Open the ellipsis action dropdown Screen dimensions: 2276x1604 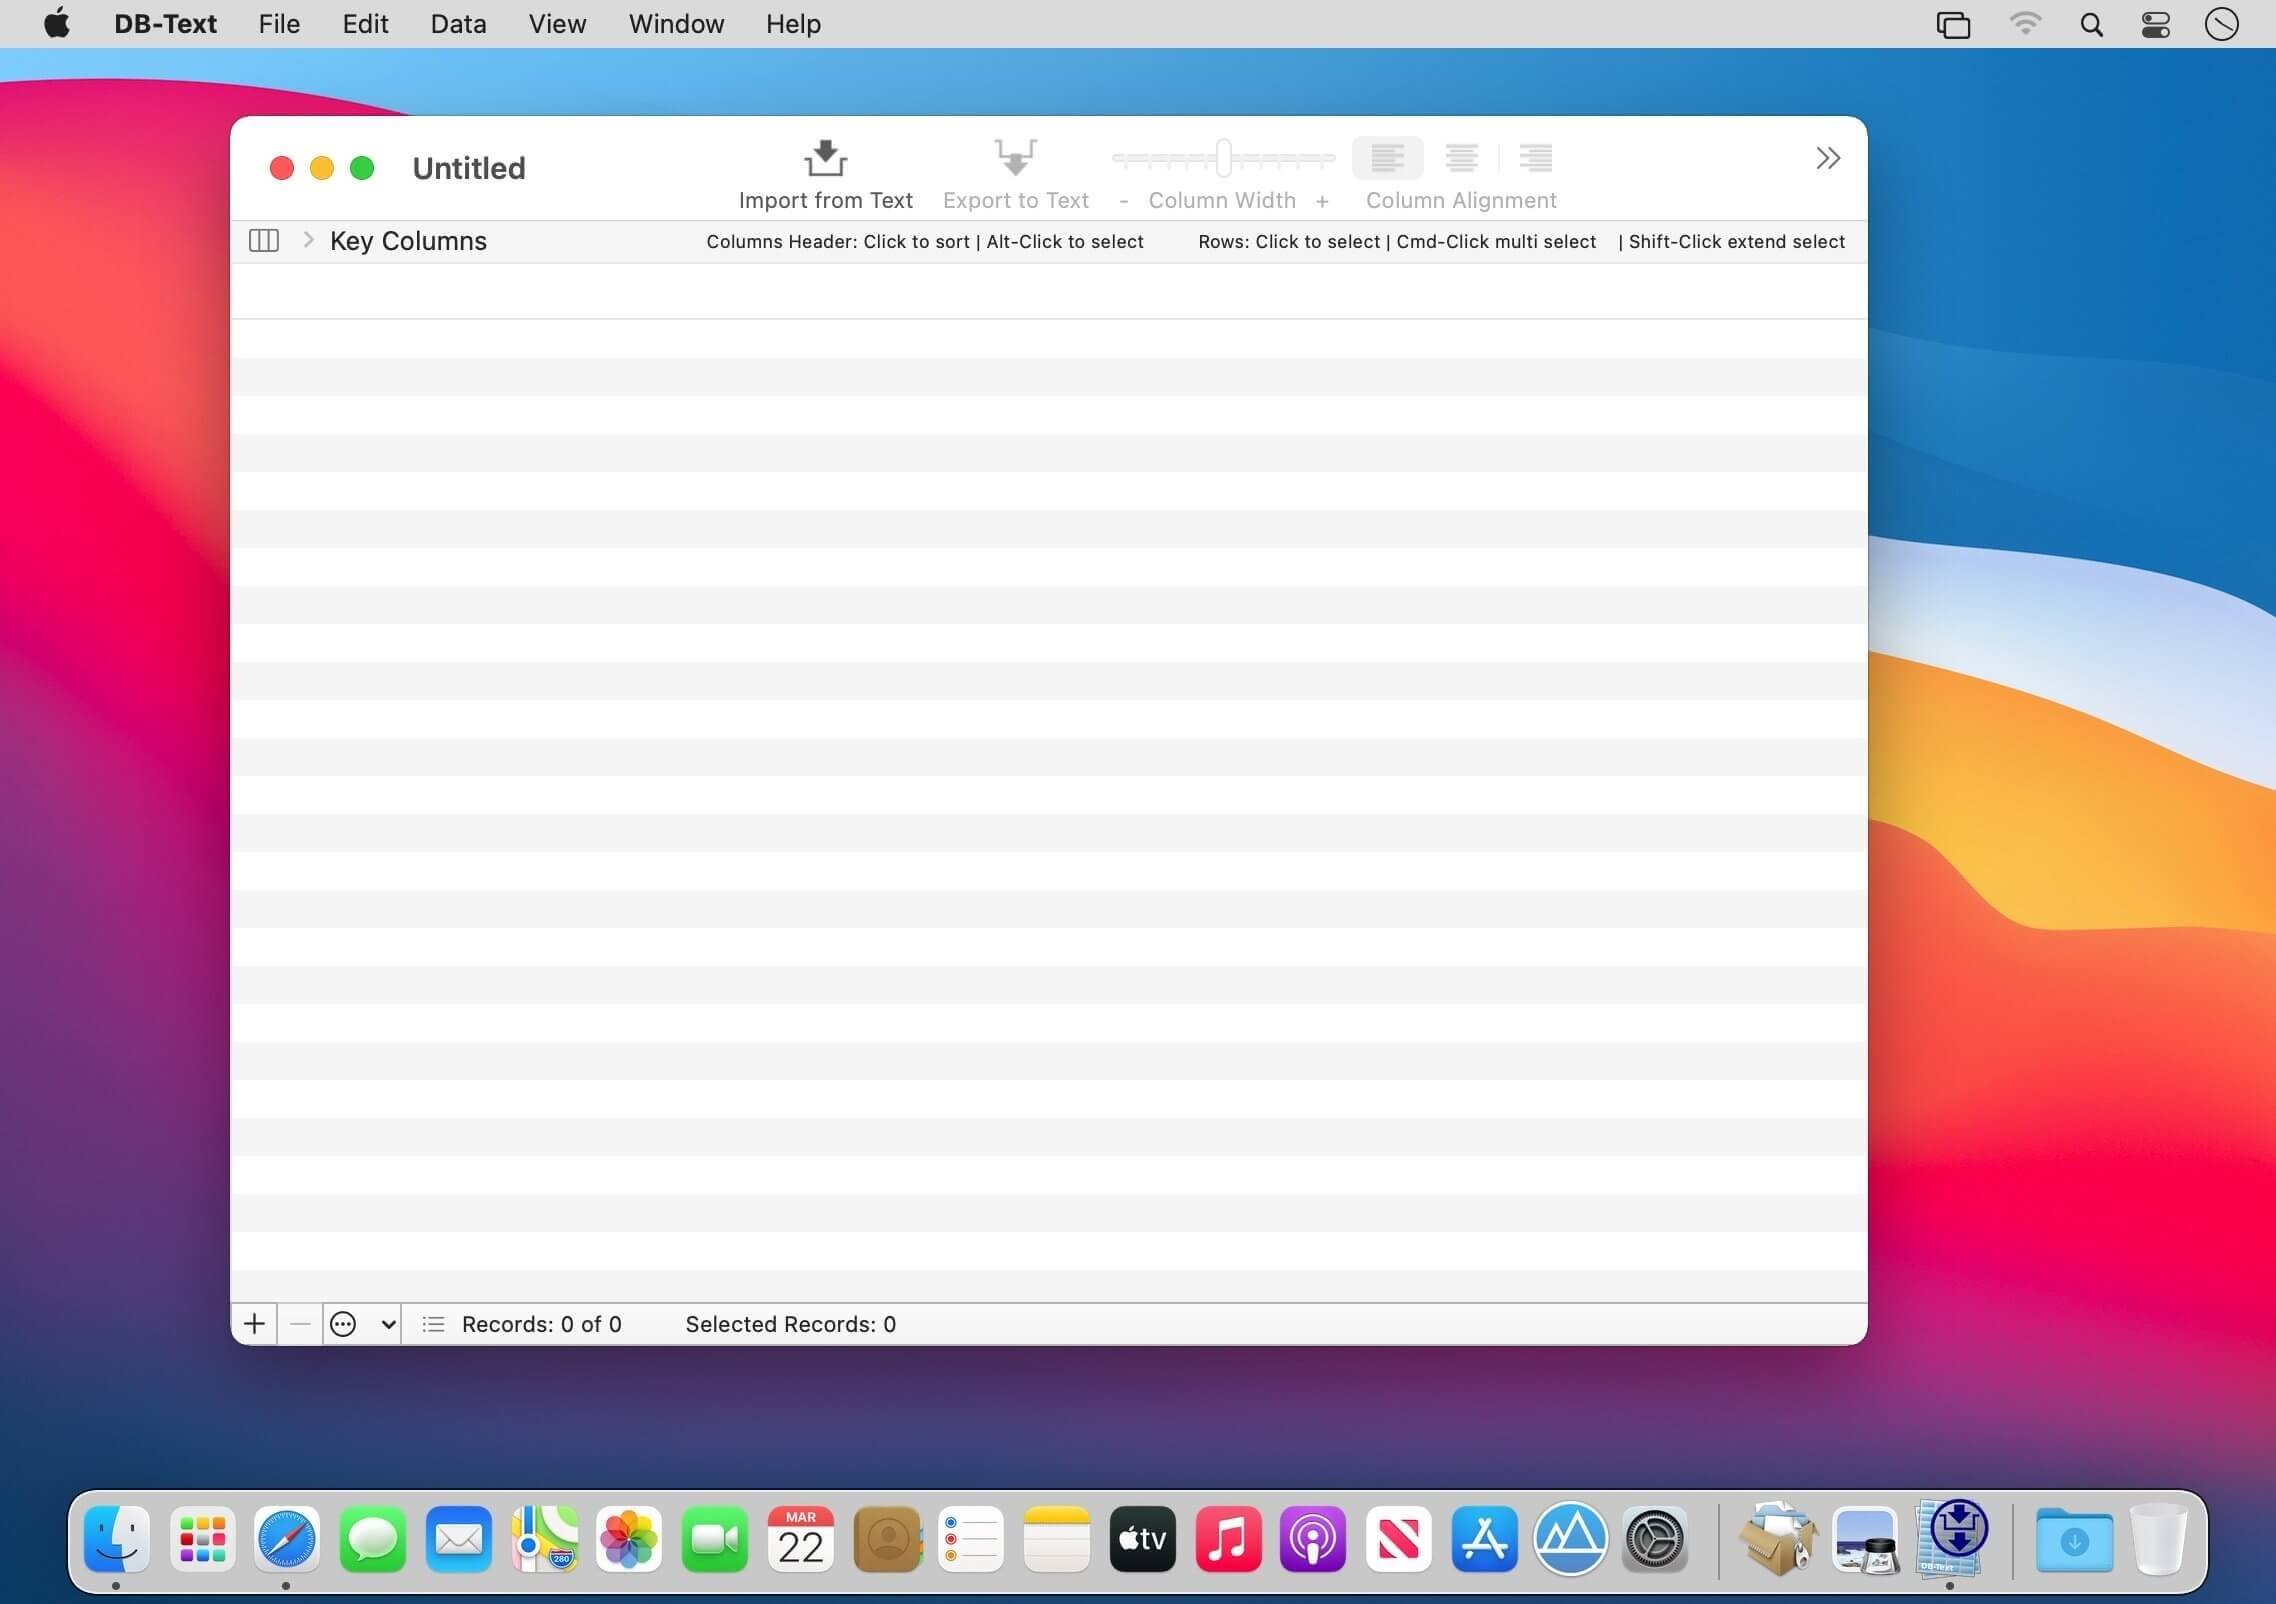[x=362, y=1324]
